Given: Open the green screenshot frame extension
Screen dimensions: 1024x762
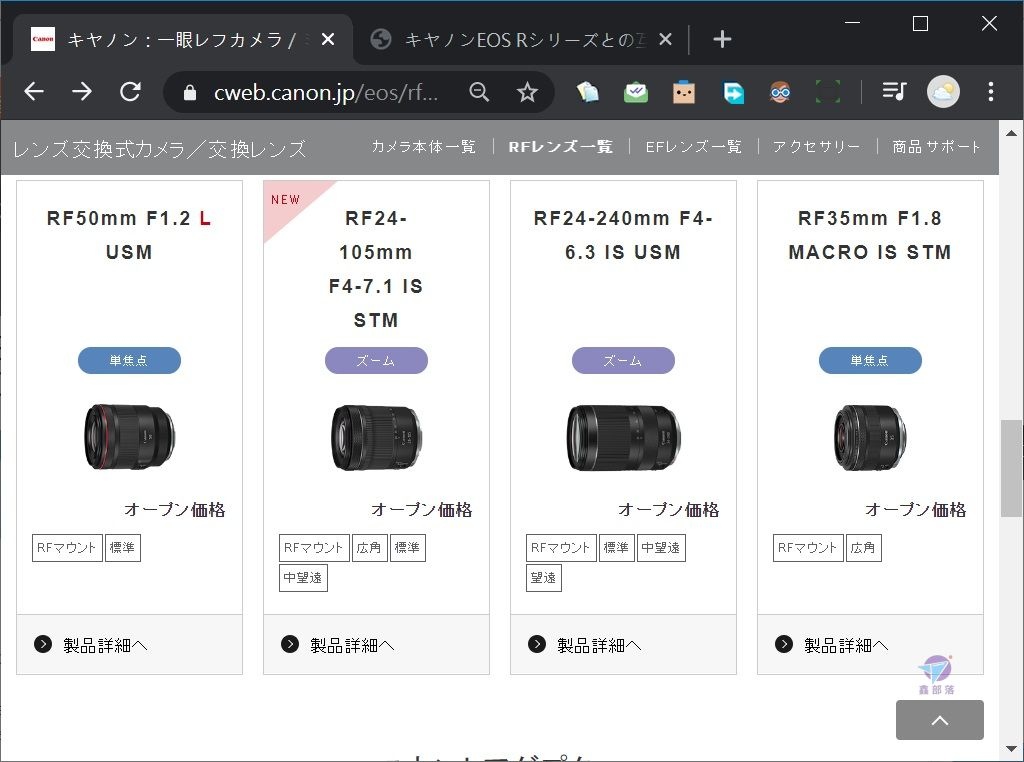Looking at the screenshot, I should 827,92.
